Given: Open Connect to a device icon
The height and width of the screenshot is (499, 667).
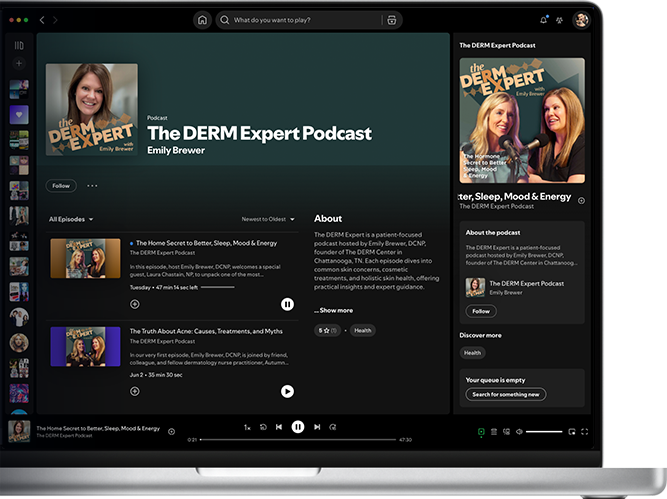Looking at the screenshot, I should point(506,432).
